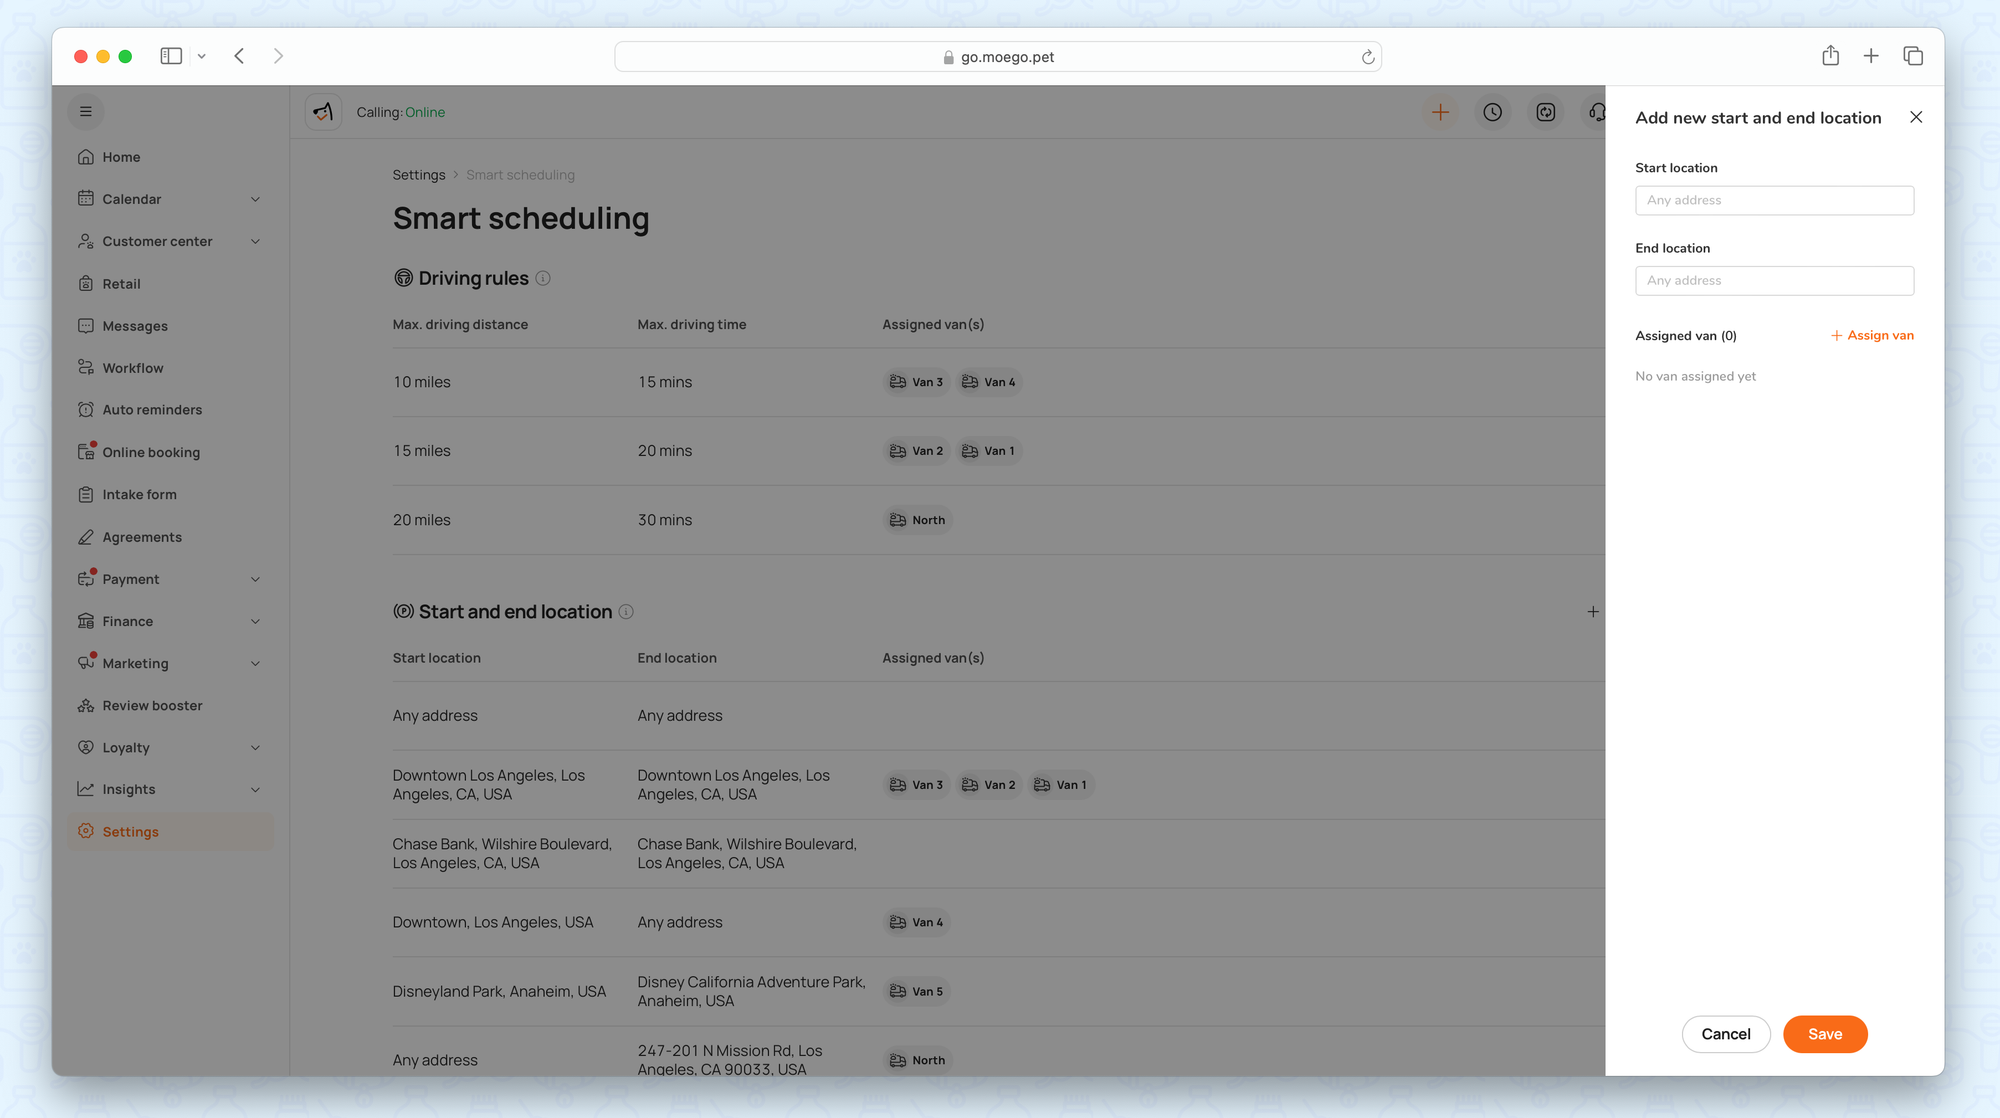Expand the Calendar sidebar menu
The height and width of the screenshot is (1118, 2000).
pyautogui.click(x=255, y=199)
